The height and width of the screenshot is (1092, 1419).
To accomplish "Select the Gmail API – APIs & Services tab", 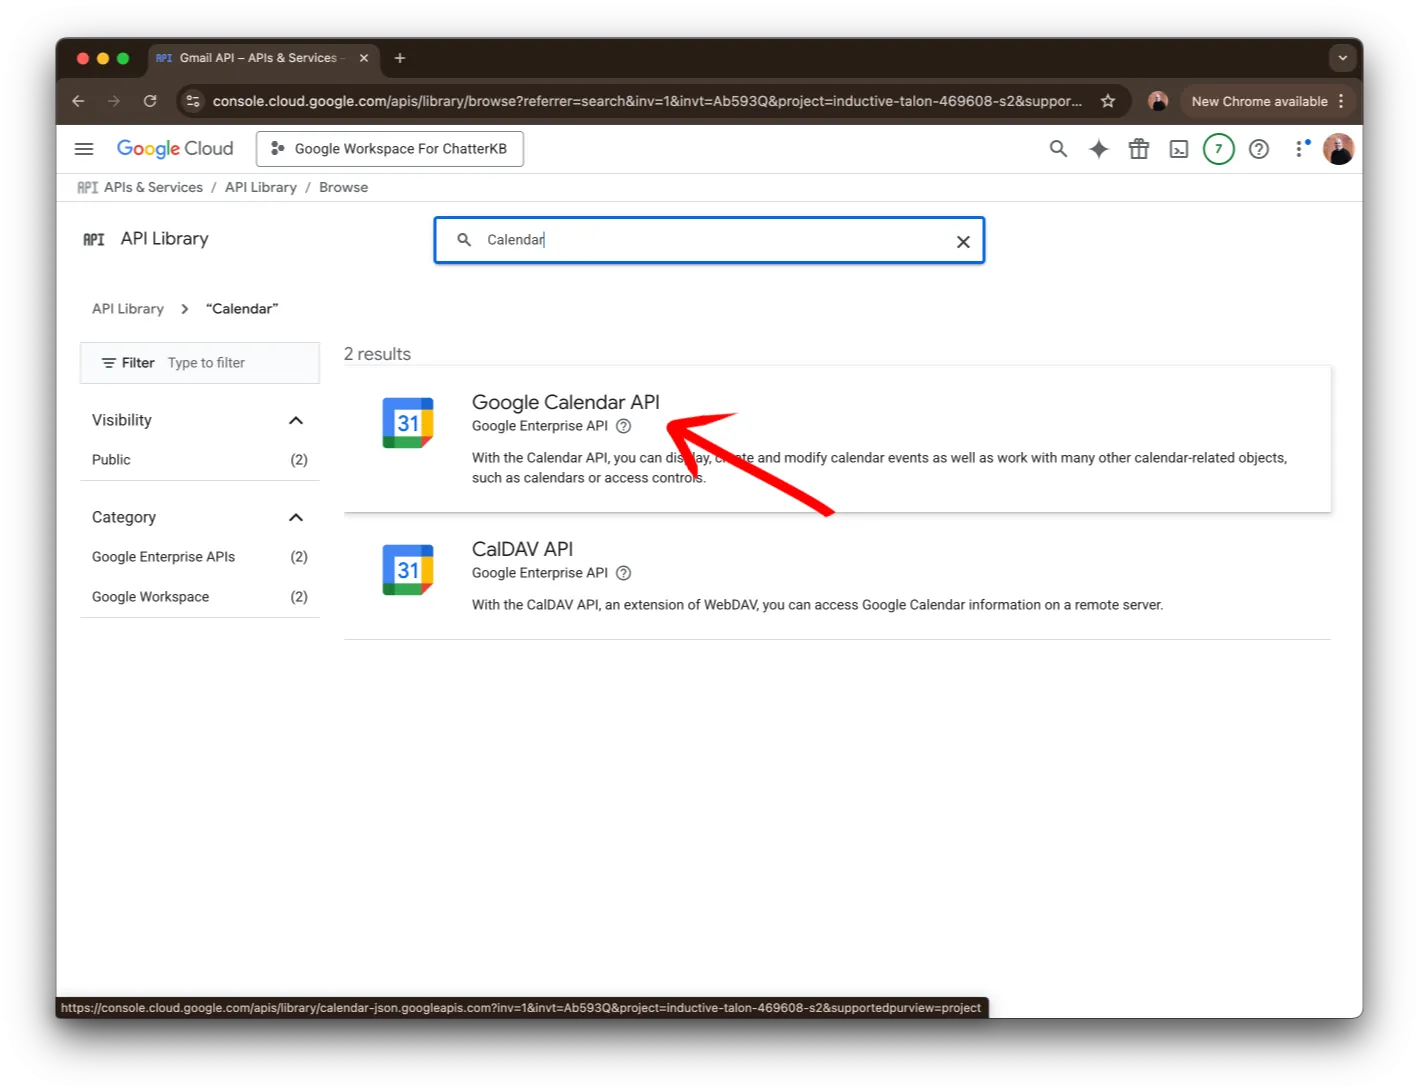I will point(264,58).
